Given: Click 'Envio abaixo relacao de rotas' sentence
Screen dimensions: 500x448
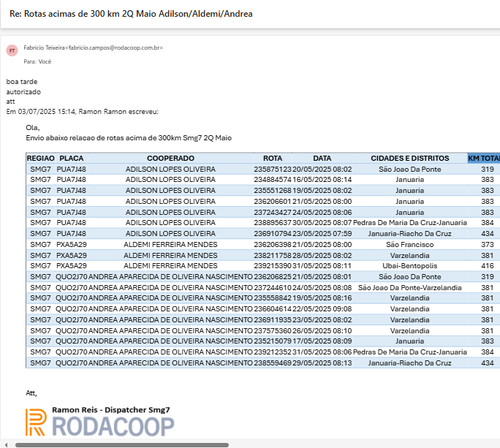Looking at the screenshot, I should 129,138.
